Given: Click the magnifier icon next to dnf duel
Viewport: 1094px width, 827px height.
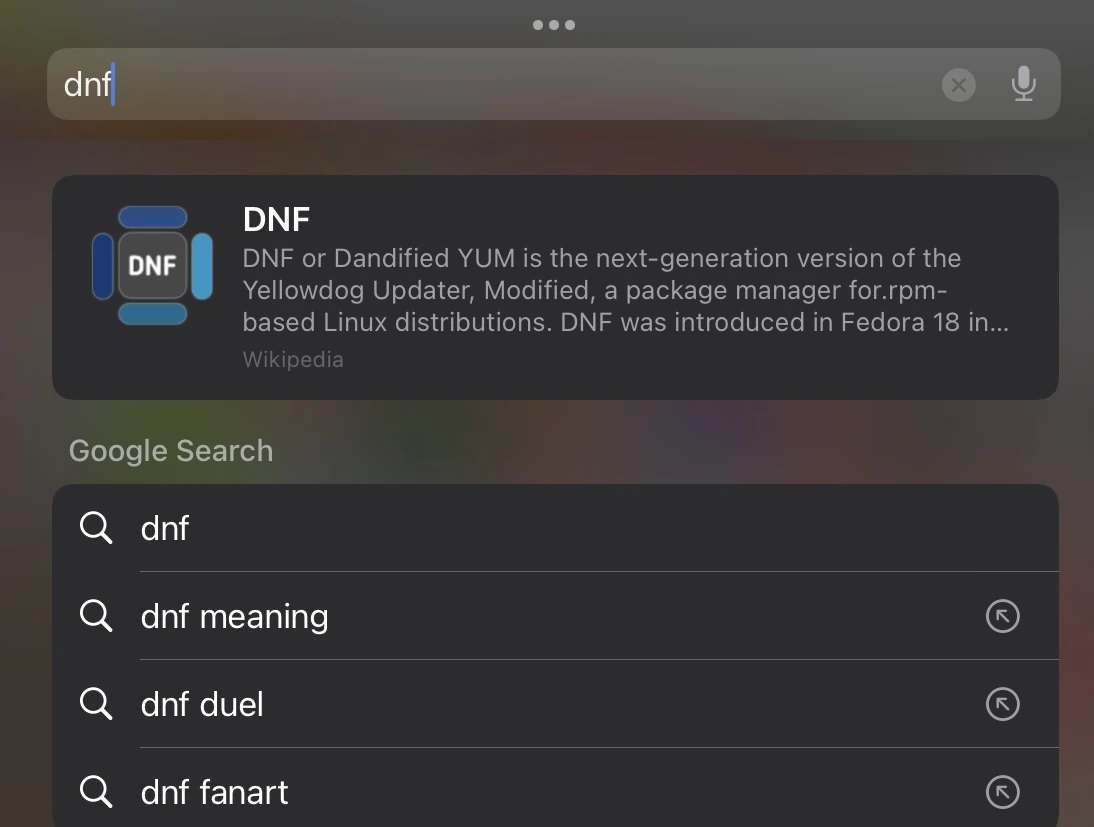Looking at the screenshot, I should (96, 704).
